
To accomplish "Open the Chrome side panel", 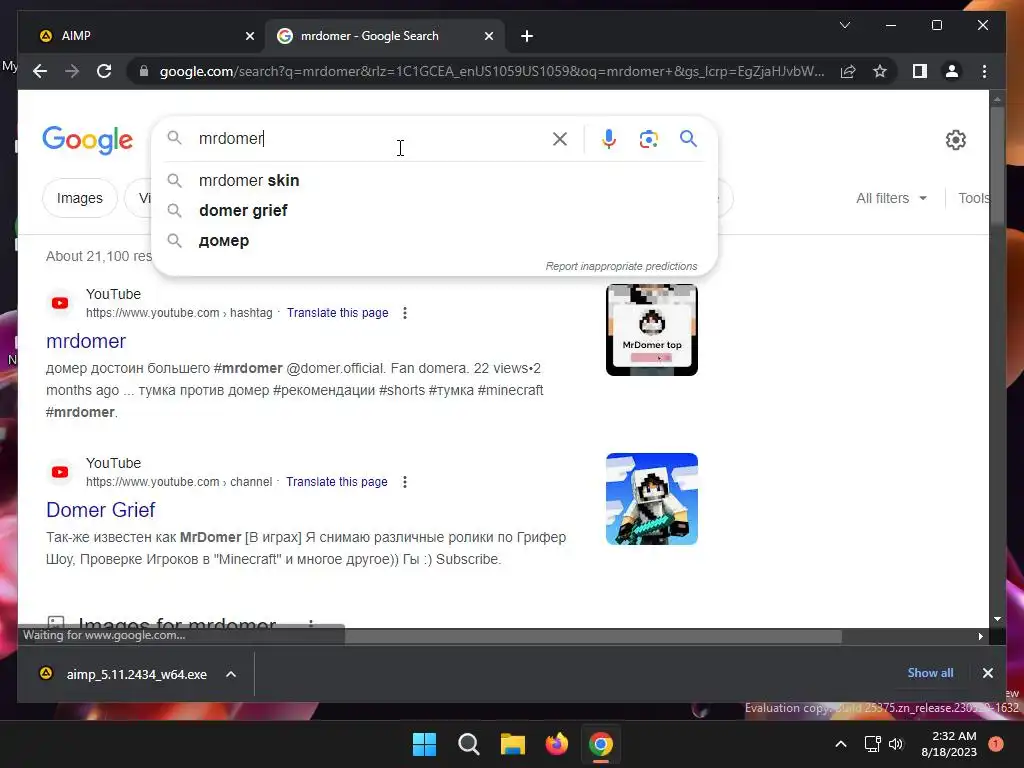I will click(x=920, y=71).
